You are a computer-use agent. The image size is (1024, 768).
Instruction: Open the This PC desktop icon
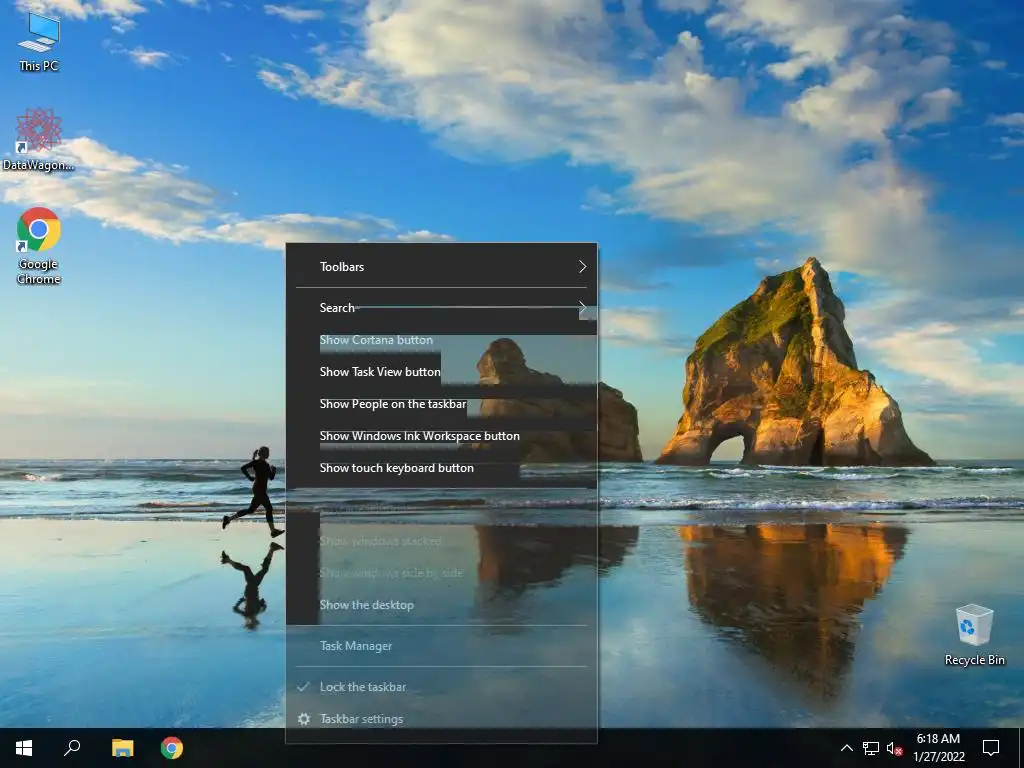39,42
